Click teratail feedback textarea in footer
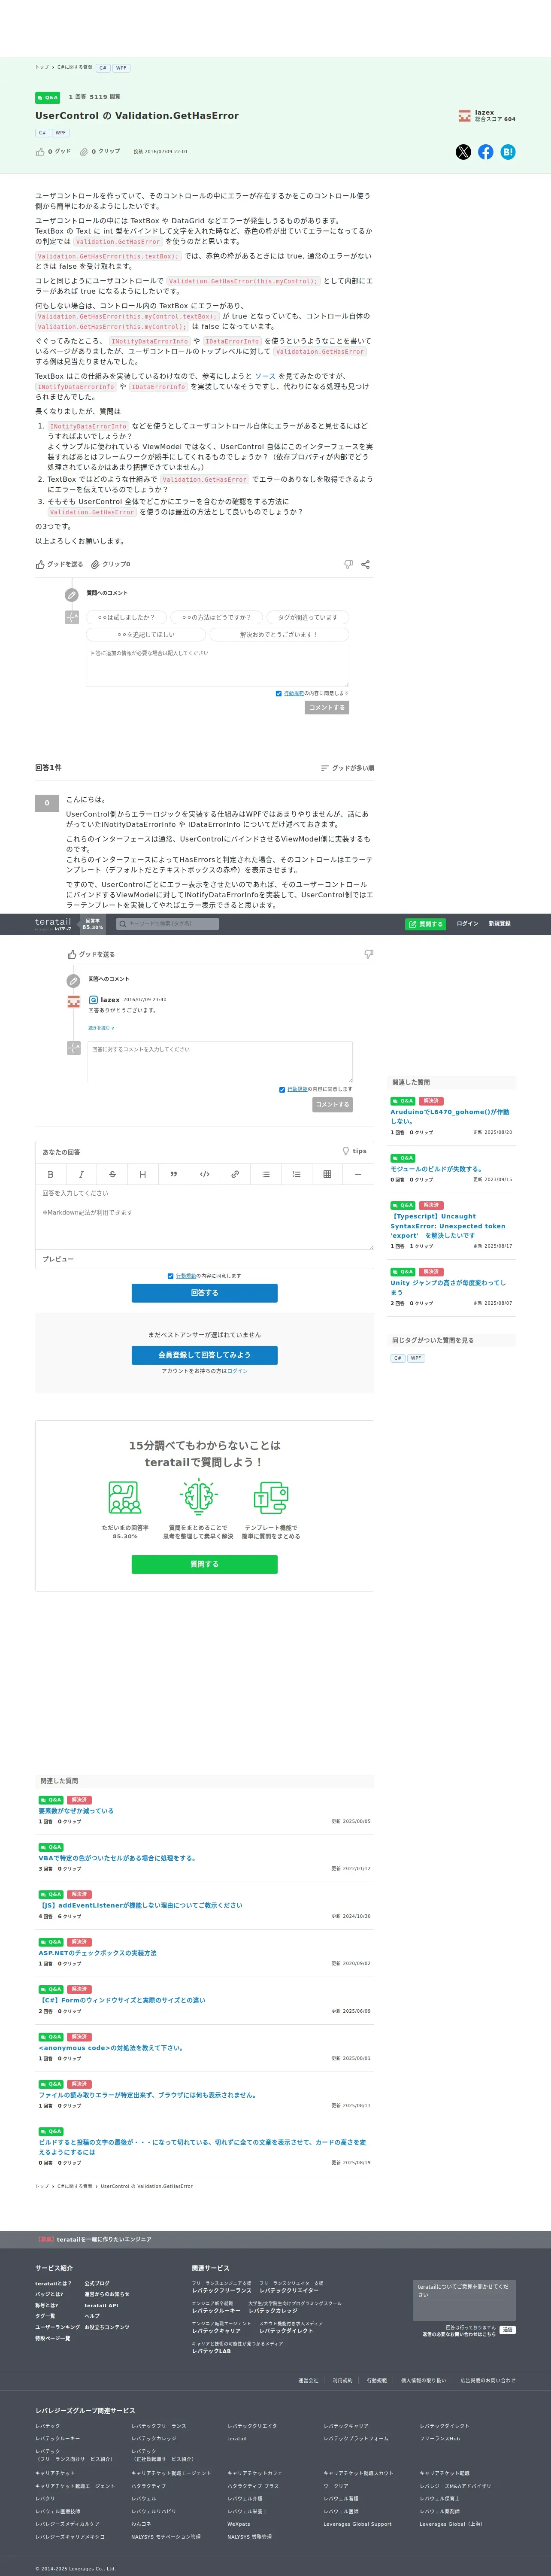Viewport: 551px width, 2576px height. (x=464, y=2300)
